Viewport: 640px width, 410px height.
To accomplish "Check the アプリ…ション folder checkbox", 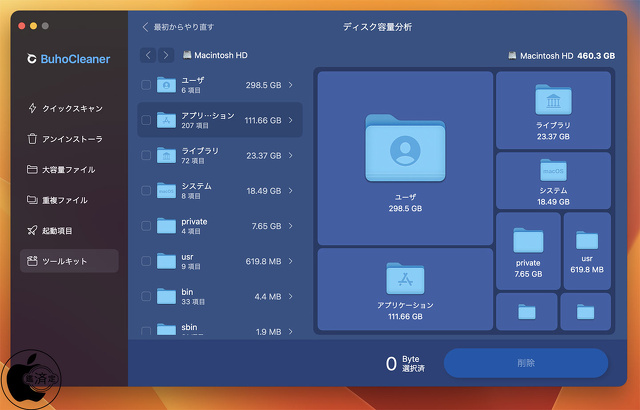I will [146, 120].
